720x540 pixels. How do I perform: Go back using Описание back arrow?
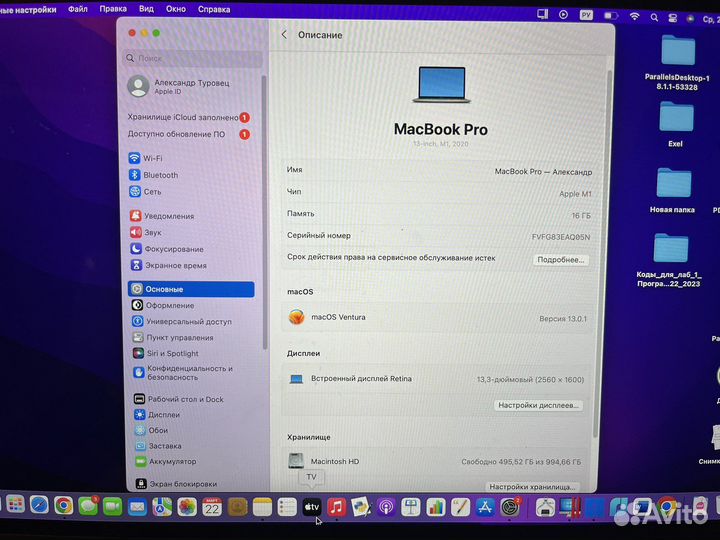pyautogui.click(x=284, y=34)
